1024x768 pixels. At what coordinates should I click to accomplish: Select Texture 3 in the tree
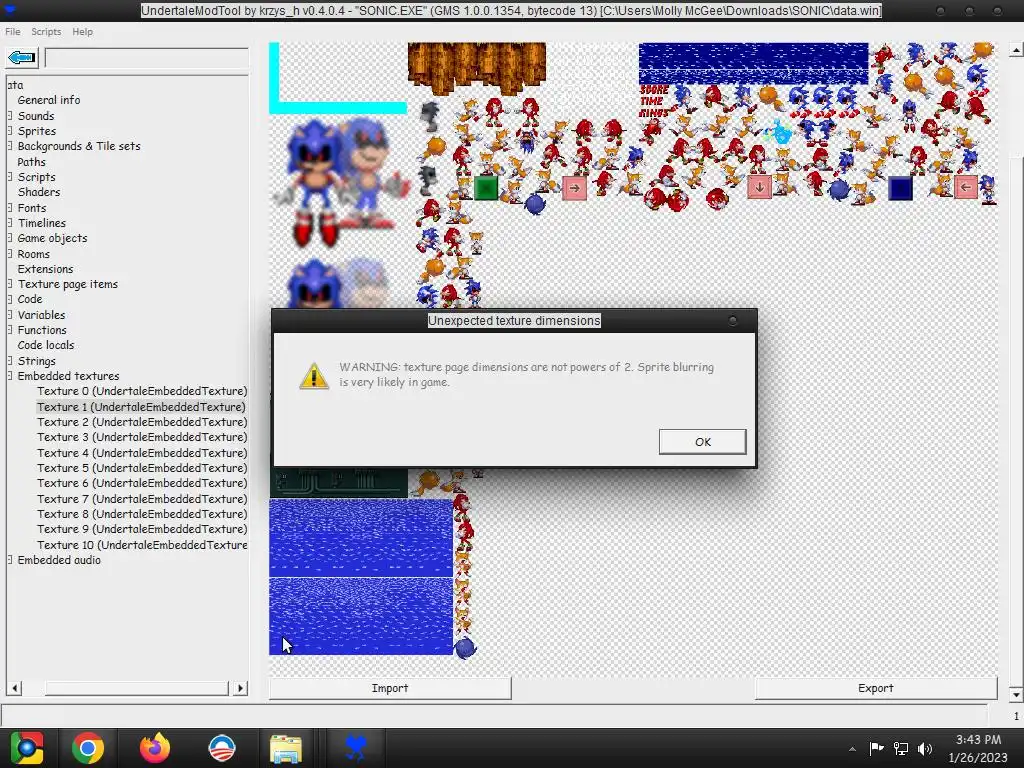click(x=142, y=437)
